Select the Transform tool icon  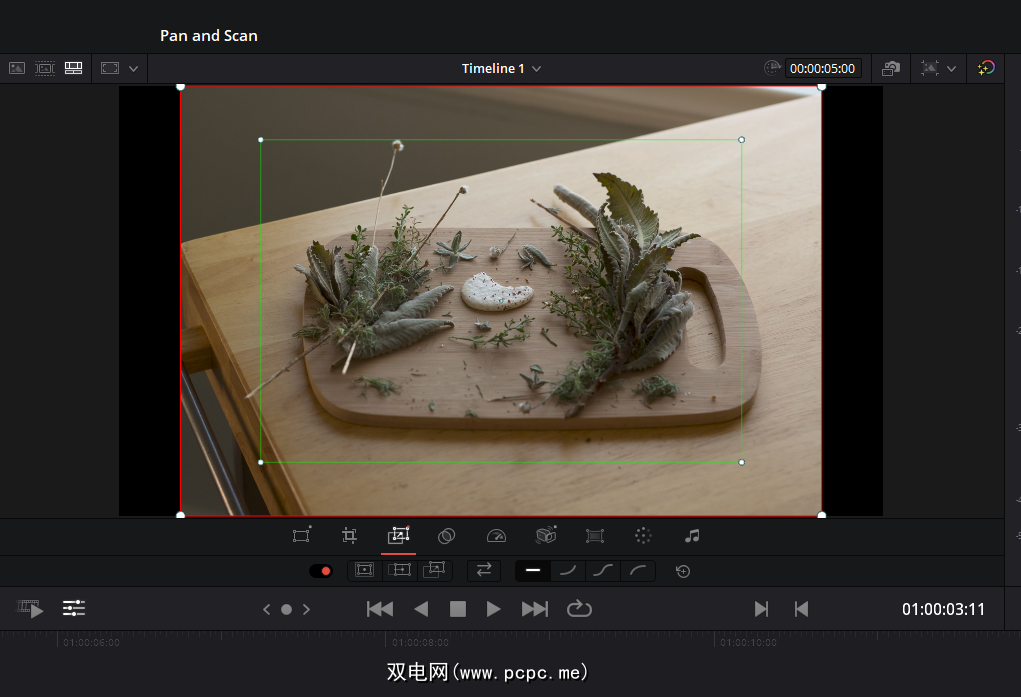pyautogui.click(x=301, y=536)
